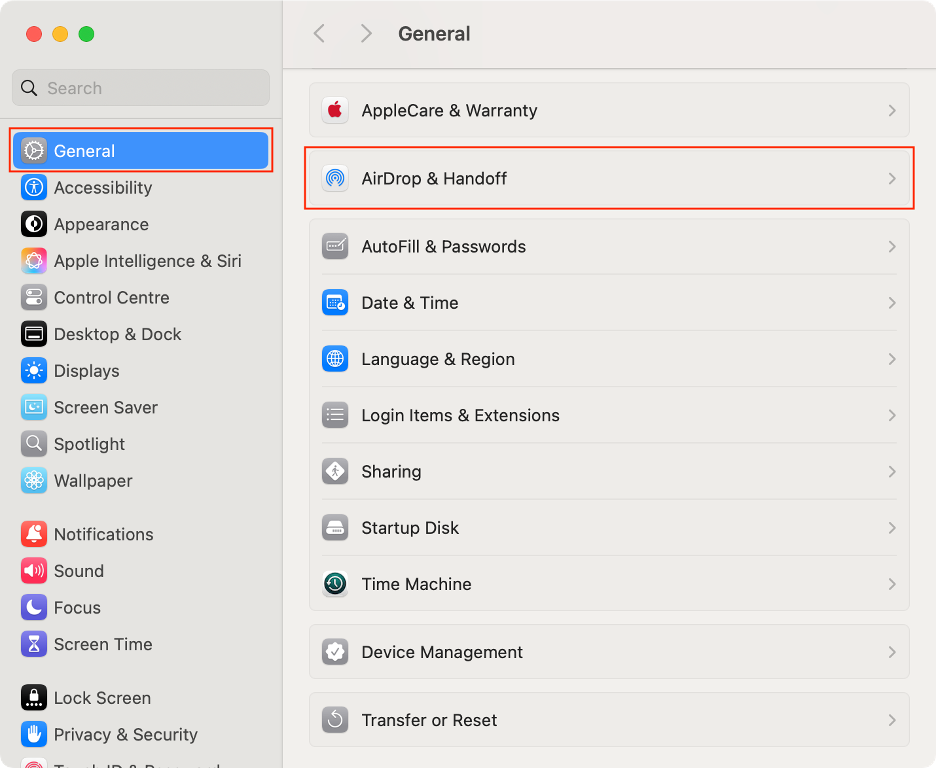This screenshot has width=936, height=768.
Task: Select Screen Time label in sidebar
Action: pyautogui.click(x=103, y=644)
